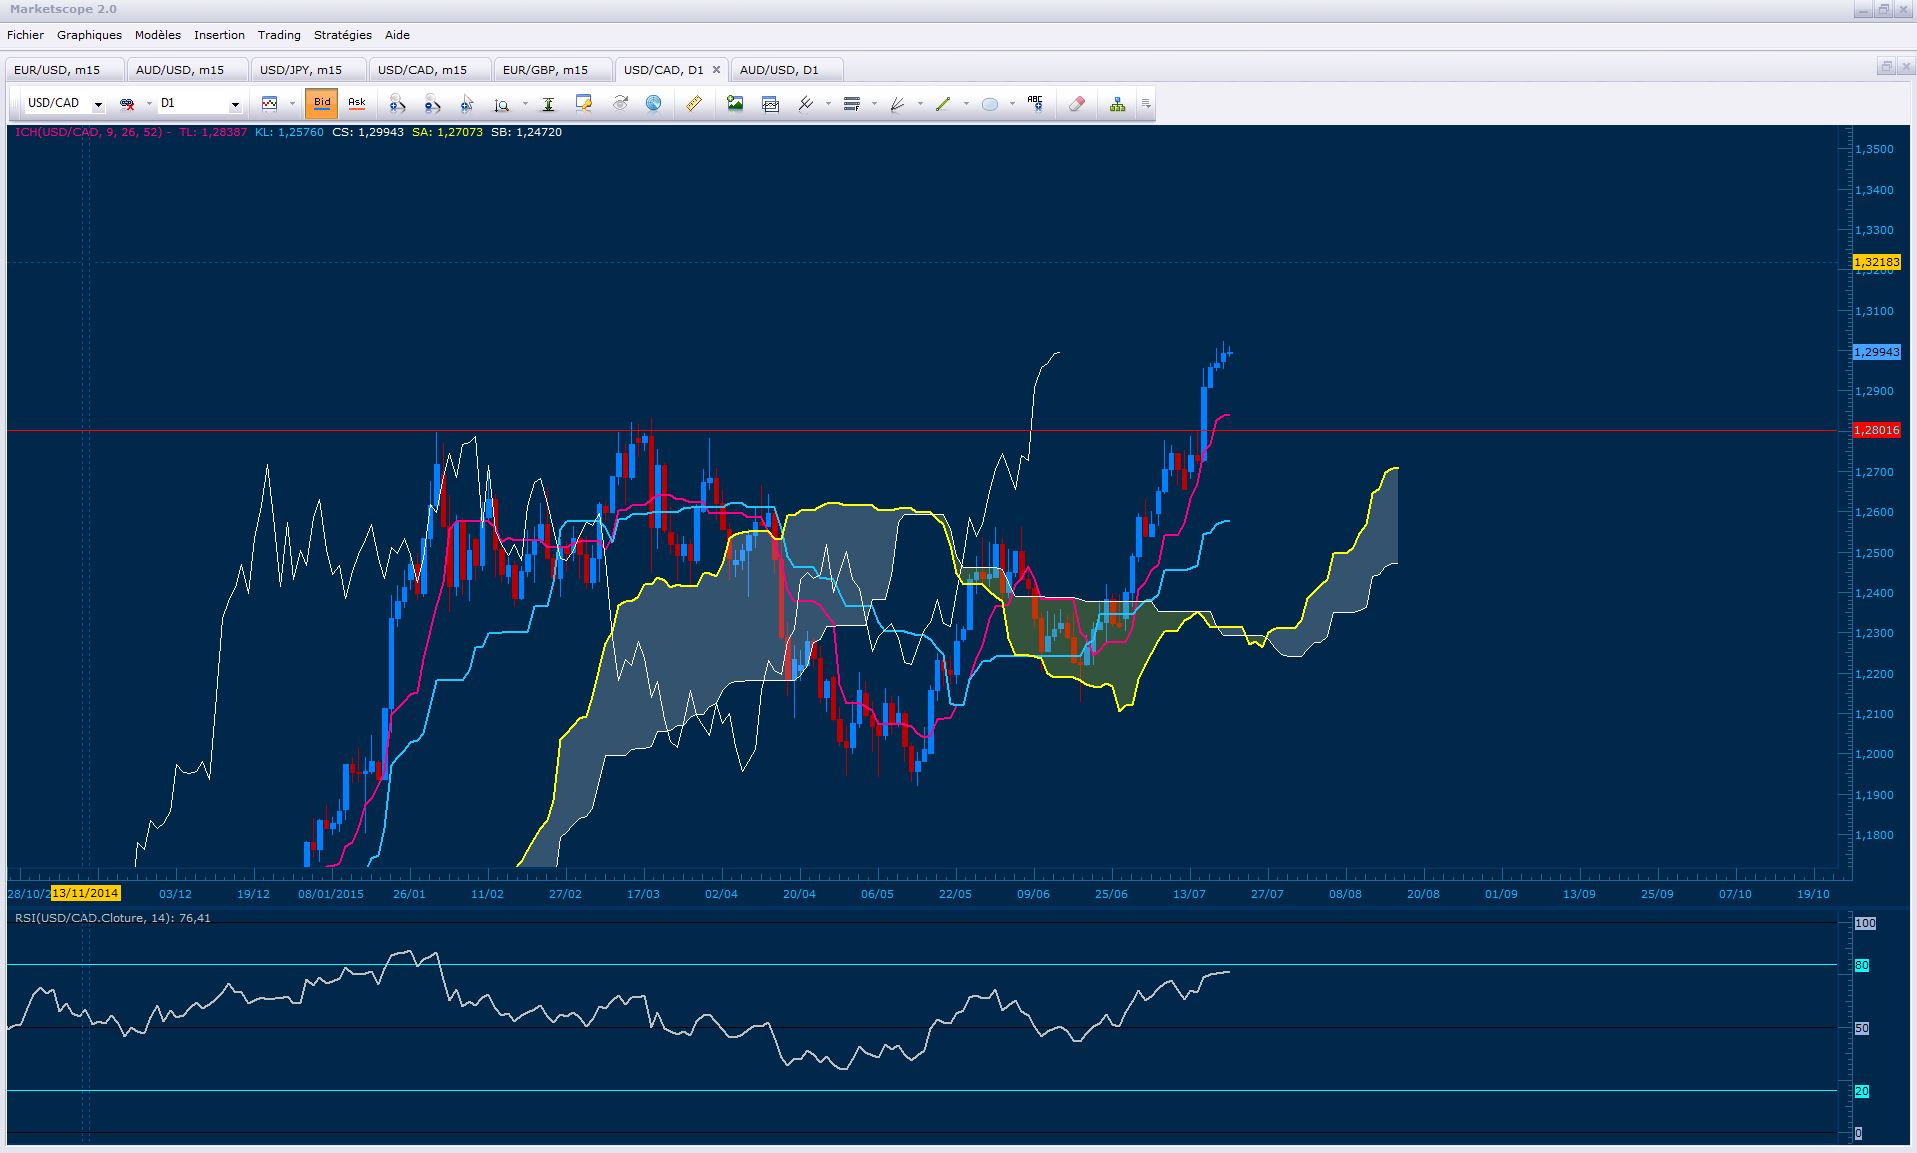Viewport: 1917px width, 1153px height.
Task: Click the red 1,28016 price level marker
Action: pyautogui.click(x=1876, y=430)
